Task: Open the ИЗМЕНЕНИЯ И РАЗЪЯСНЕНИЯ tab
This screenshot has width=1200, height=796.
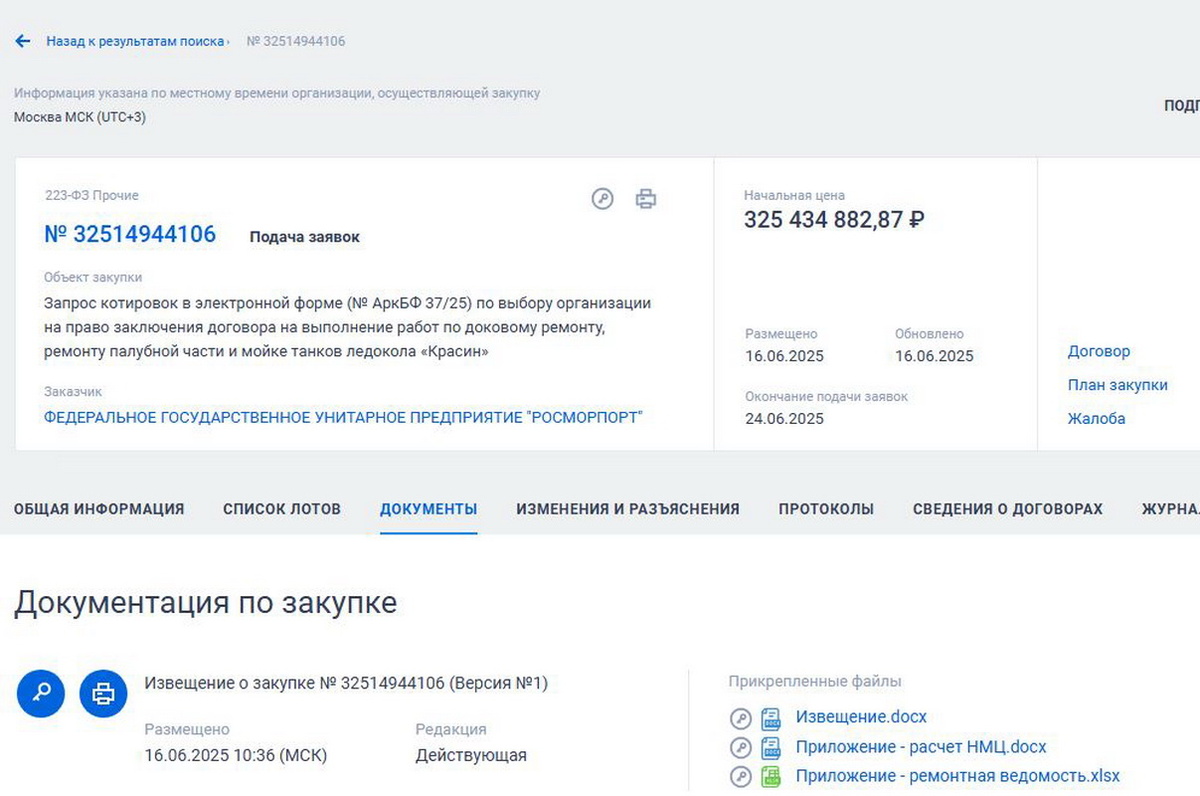Action: point(627,509)
